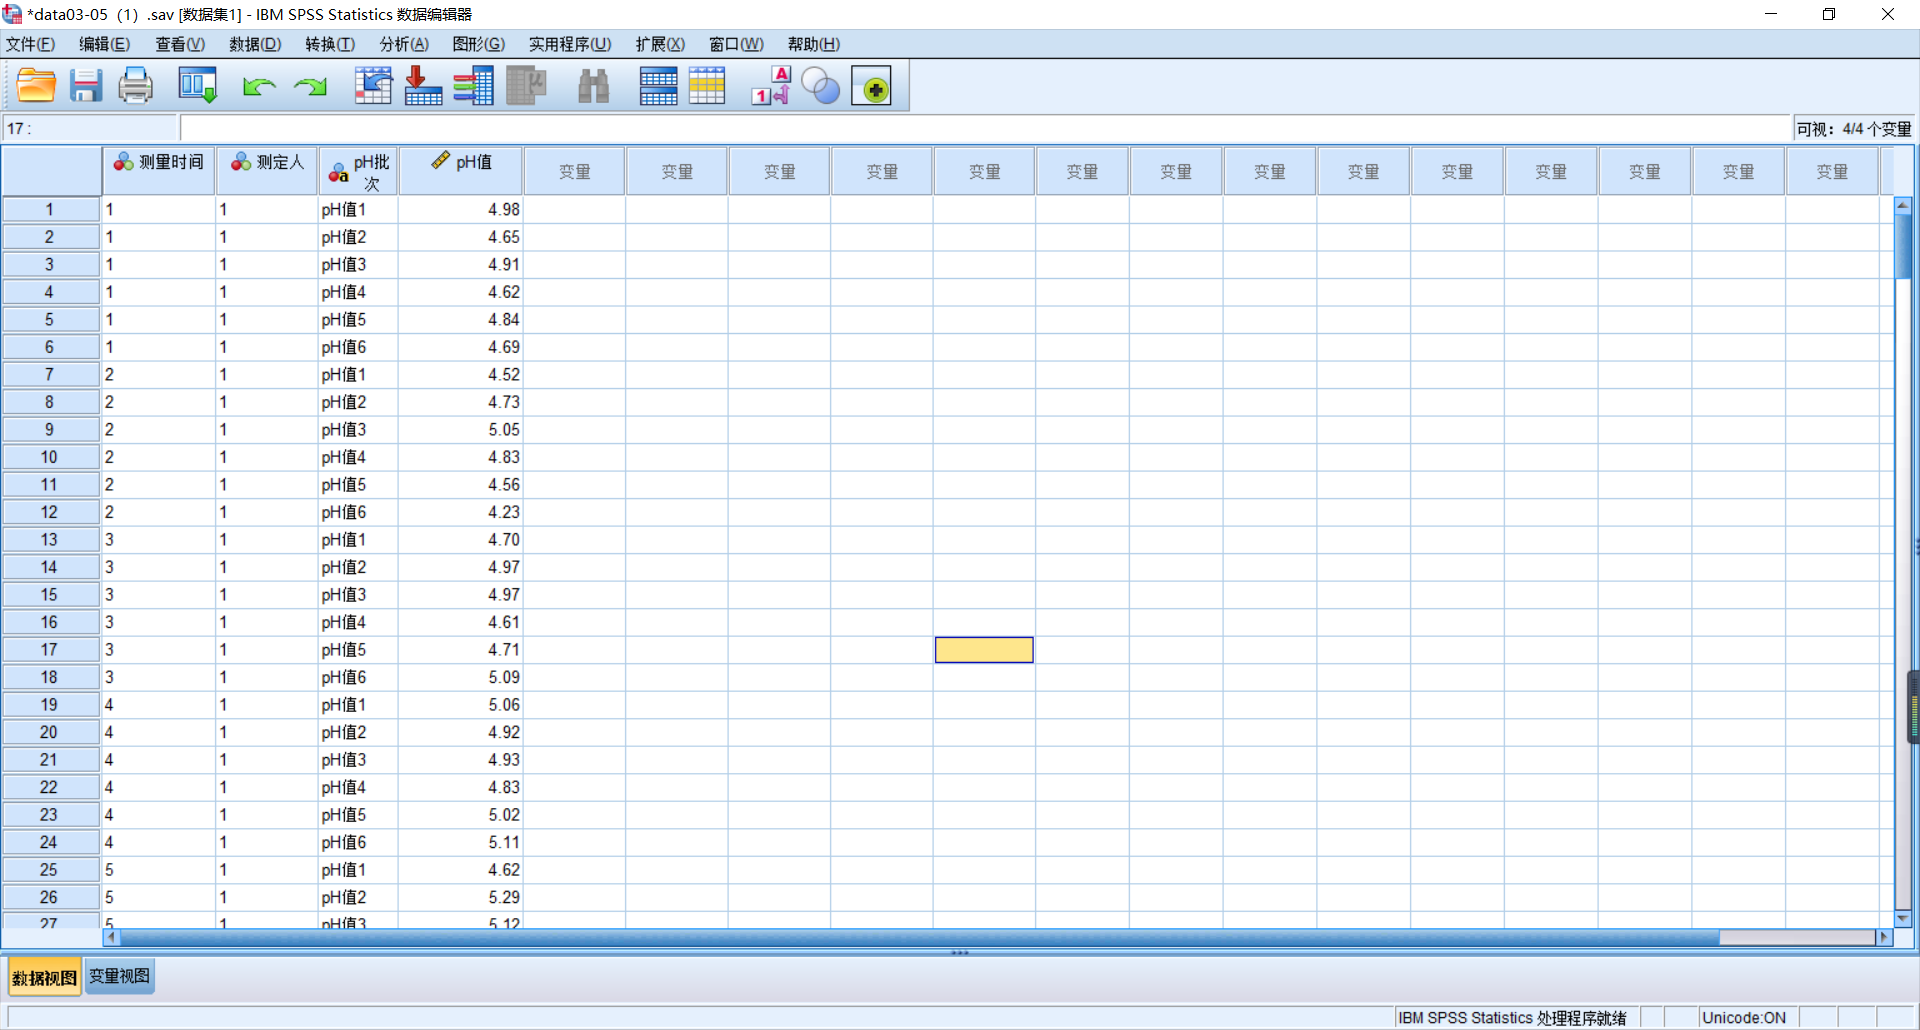Select the pH批次 column header
The image size is (1920, 1030).
[x=358, y=171]
